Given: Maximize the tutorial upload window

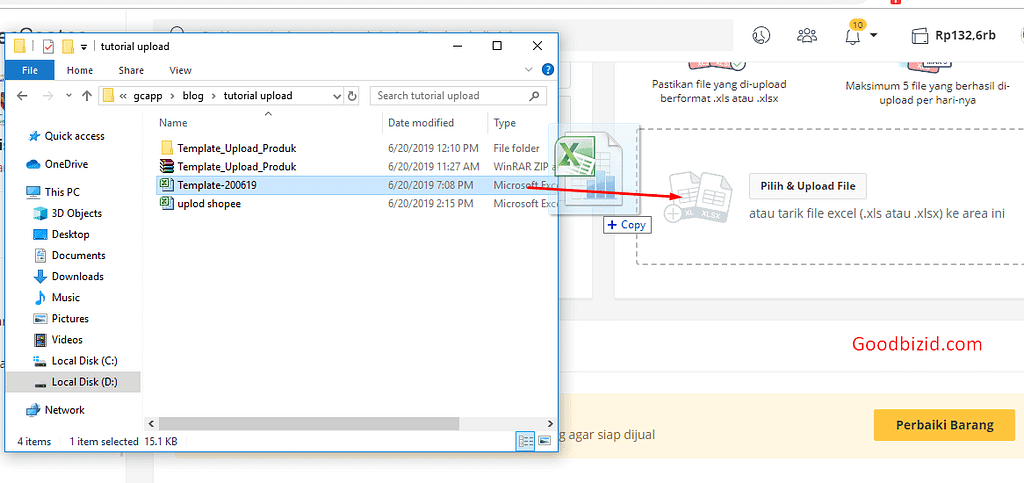Looking at the screenshot, I should 497,46.
